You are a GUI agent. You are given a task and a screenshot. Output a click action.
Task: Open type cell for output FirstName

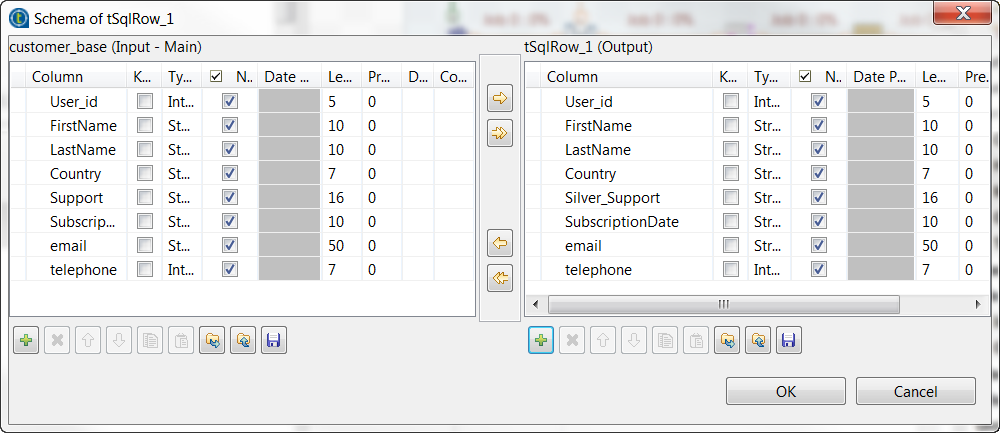tap(770, 126)
